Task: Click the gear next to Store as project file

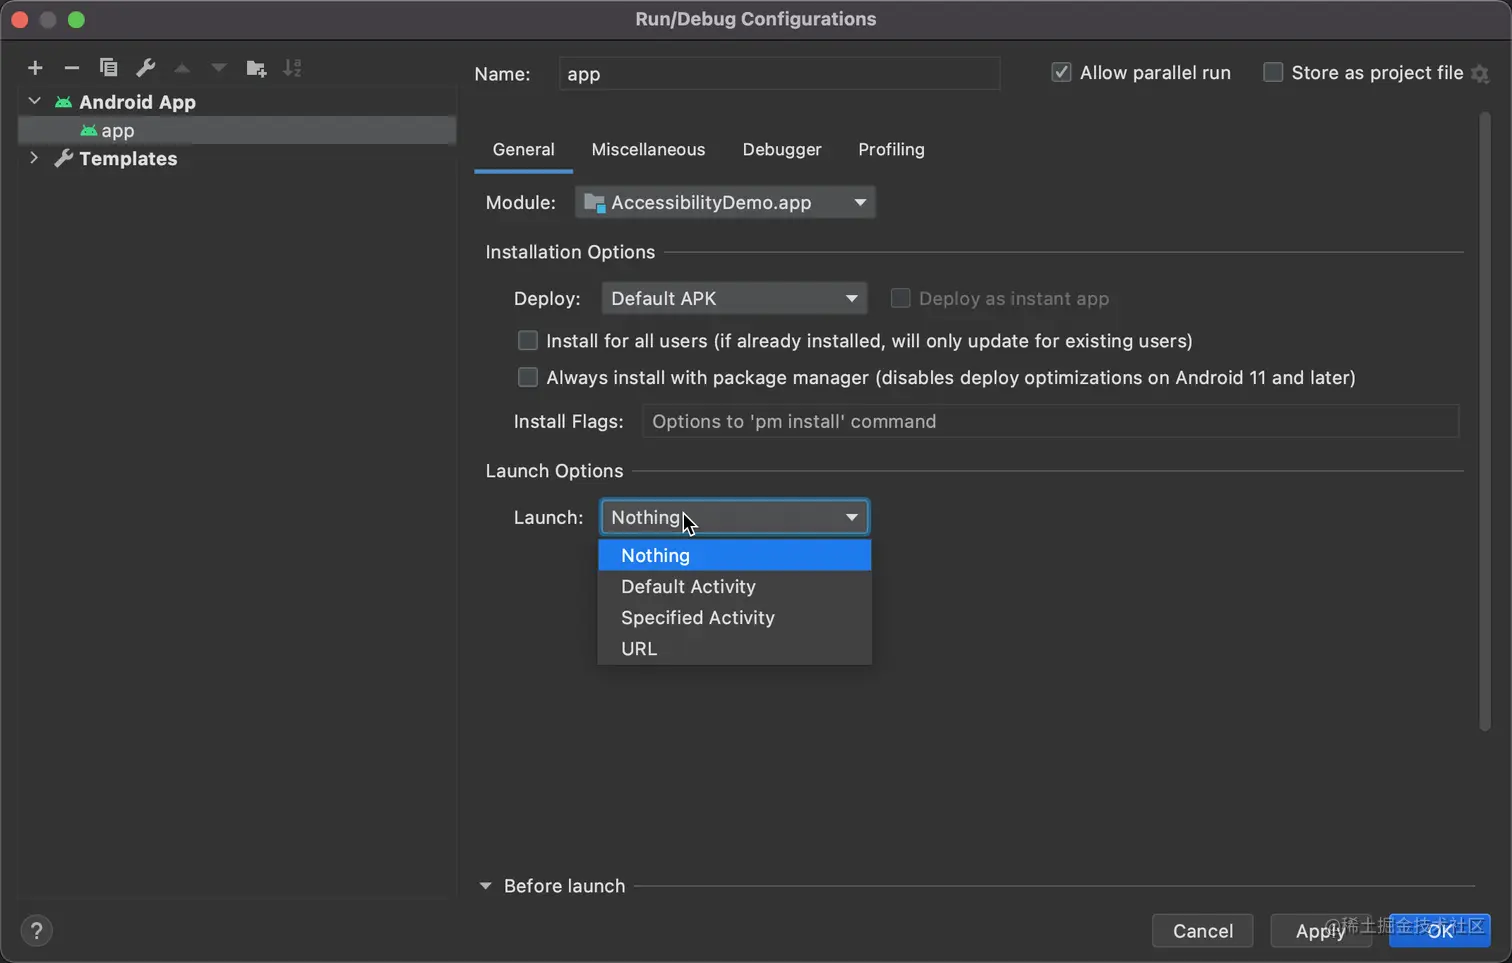Action: [1480, 74]
